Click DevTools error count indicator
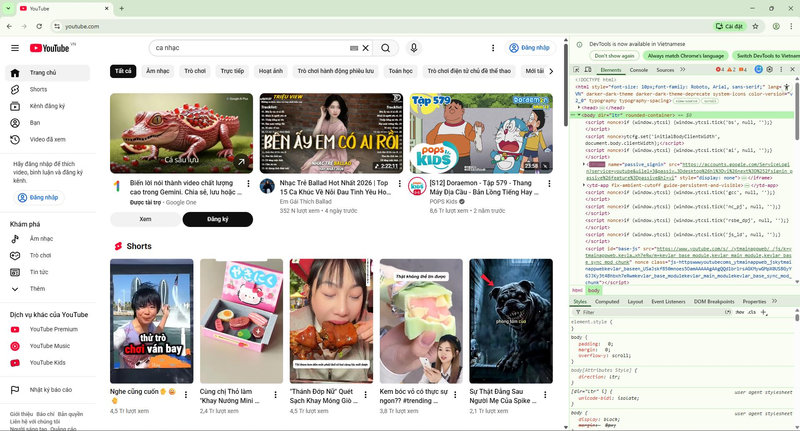This screenshot has height=431, width=800. click(x=719, y=69)
